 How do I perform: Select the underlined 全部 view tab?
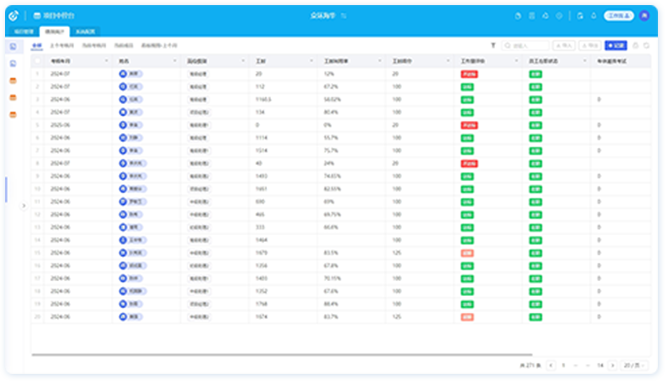37,45
